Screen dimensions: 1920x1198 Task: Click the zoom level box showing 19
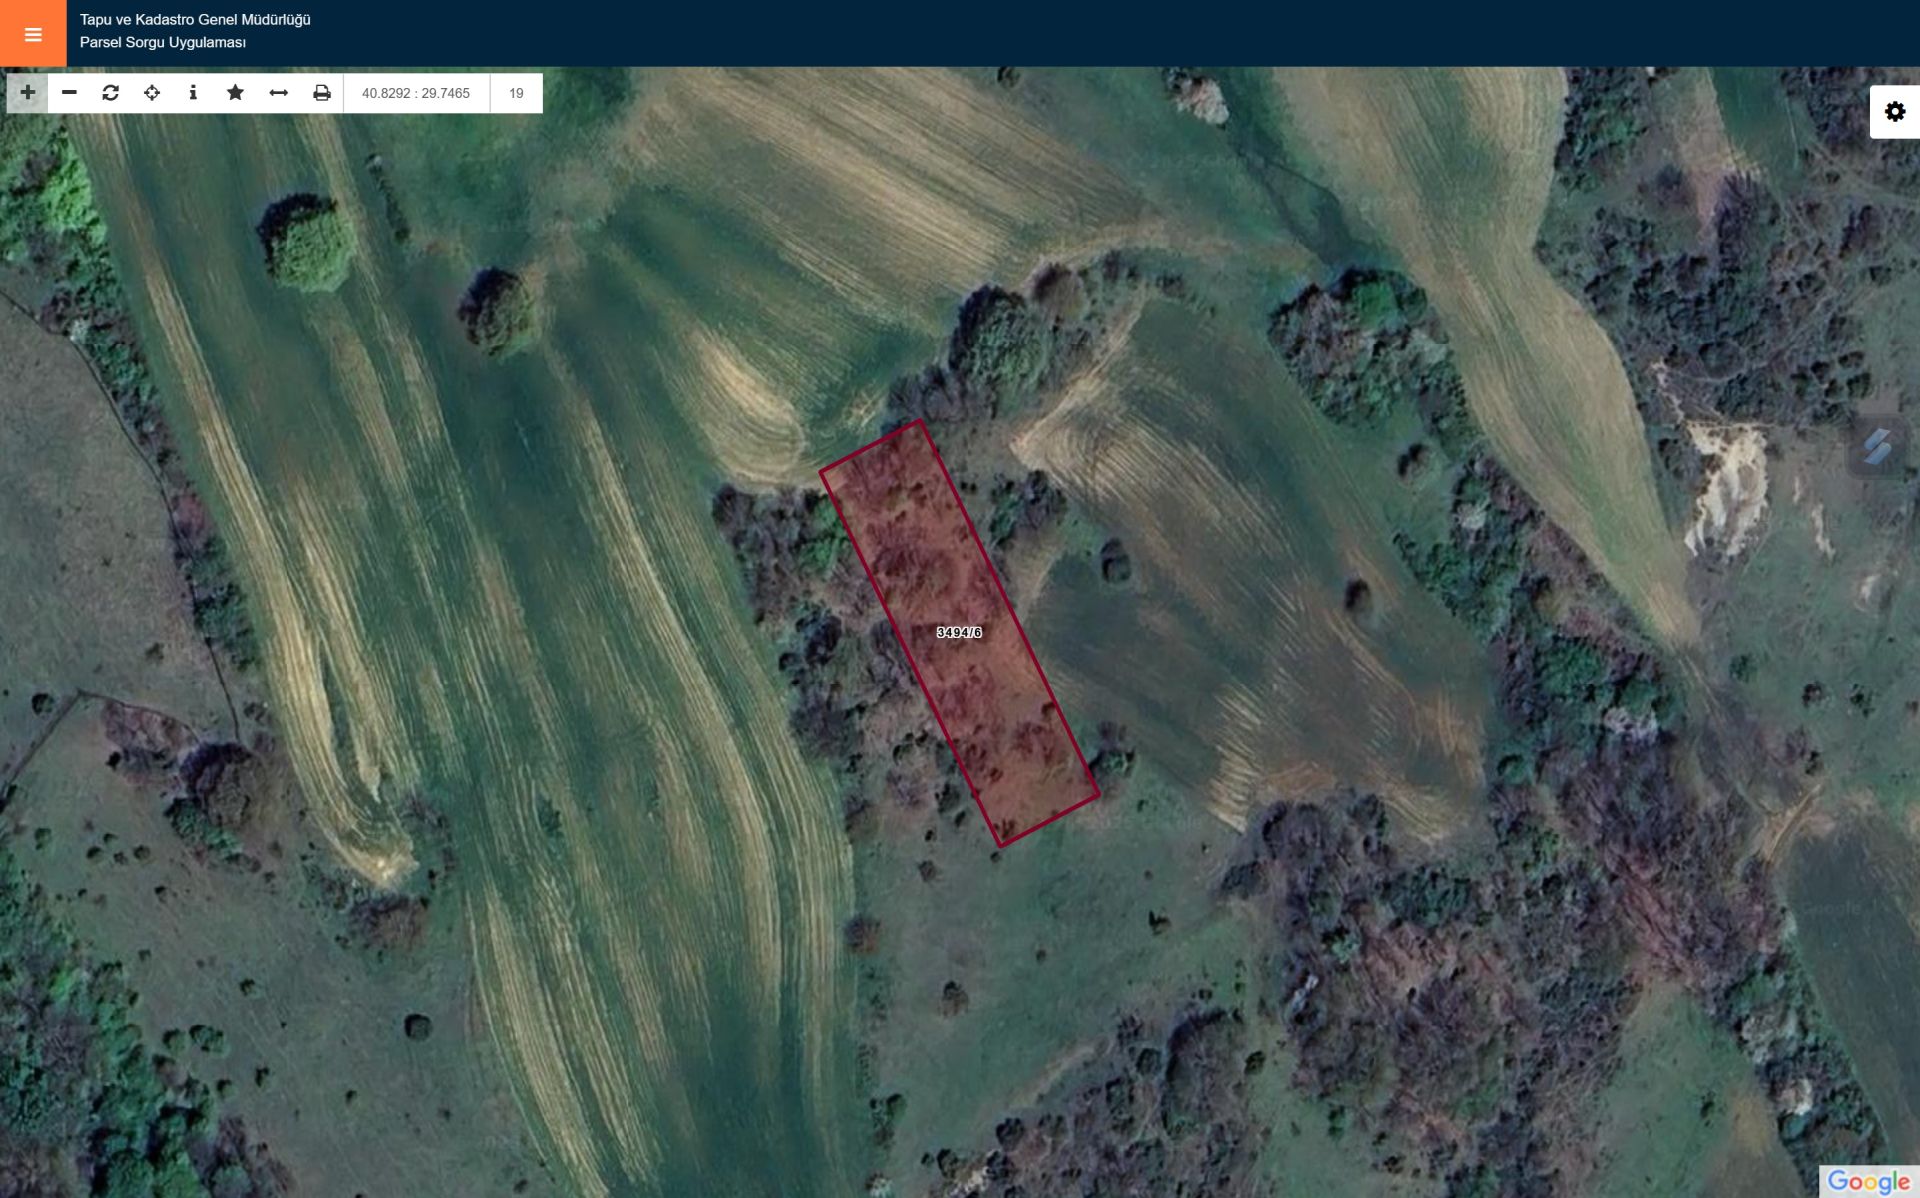point(516,93)
